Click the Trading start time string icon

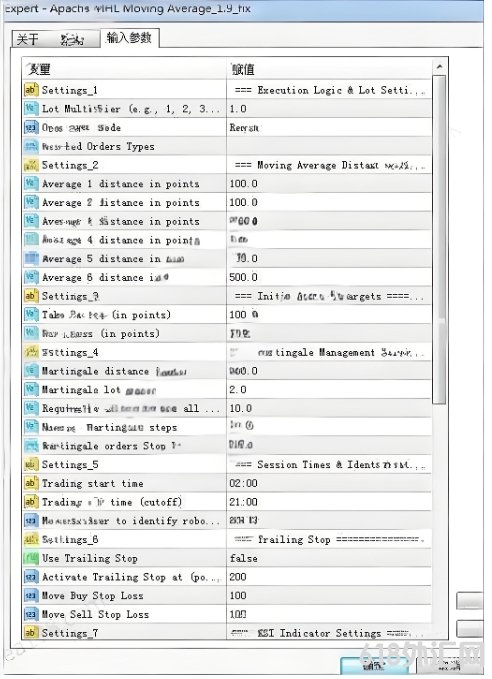[x=31, y=483]
